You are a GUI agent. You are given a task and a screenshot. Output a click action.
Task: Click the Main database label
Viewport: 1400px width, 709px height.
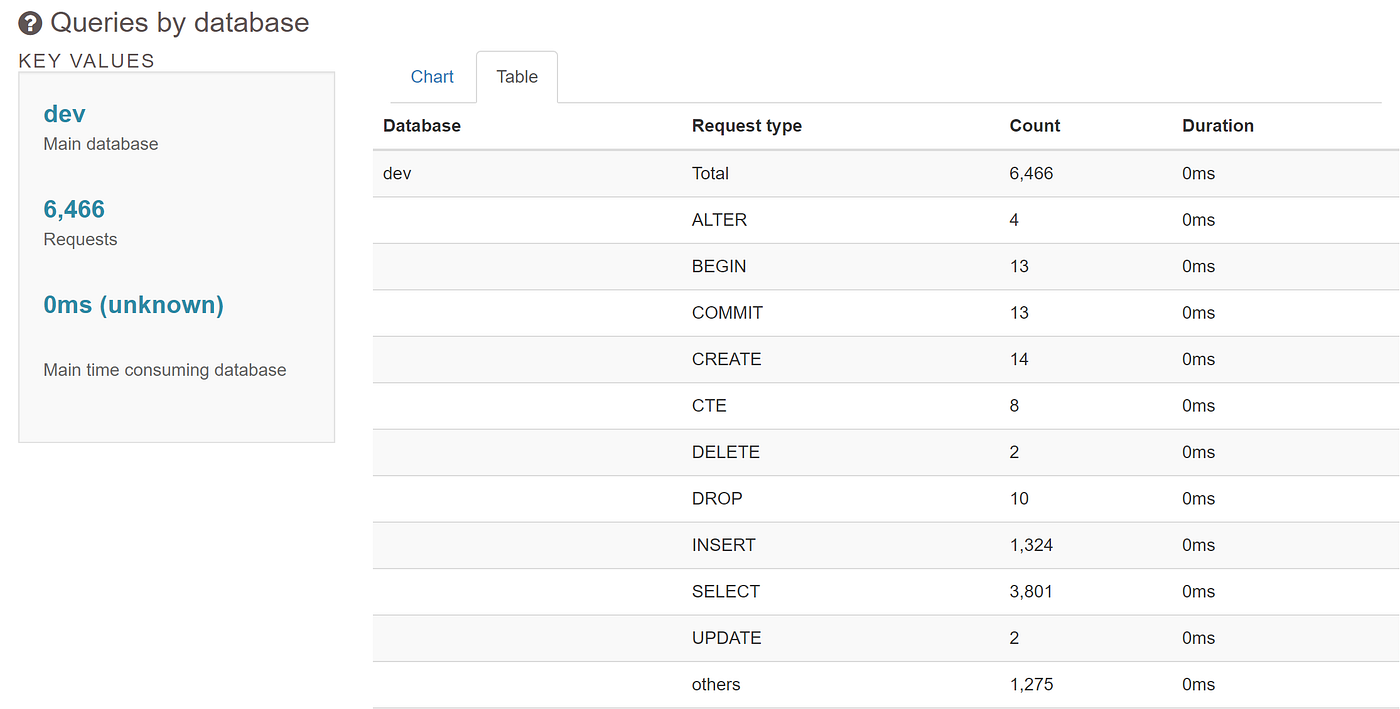[x=101, y=144]
